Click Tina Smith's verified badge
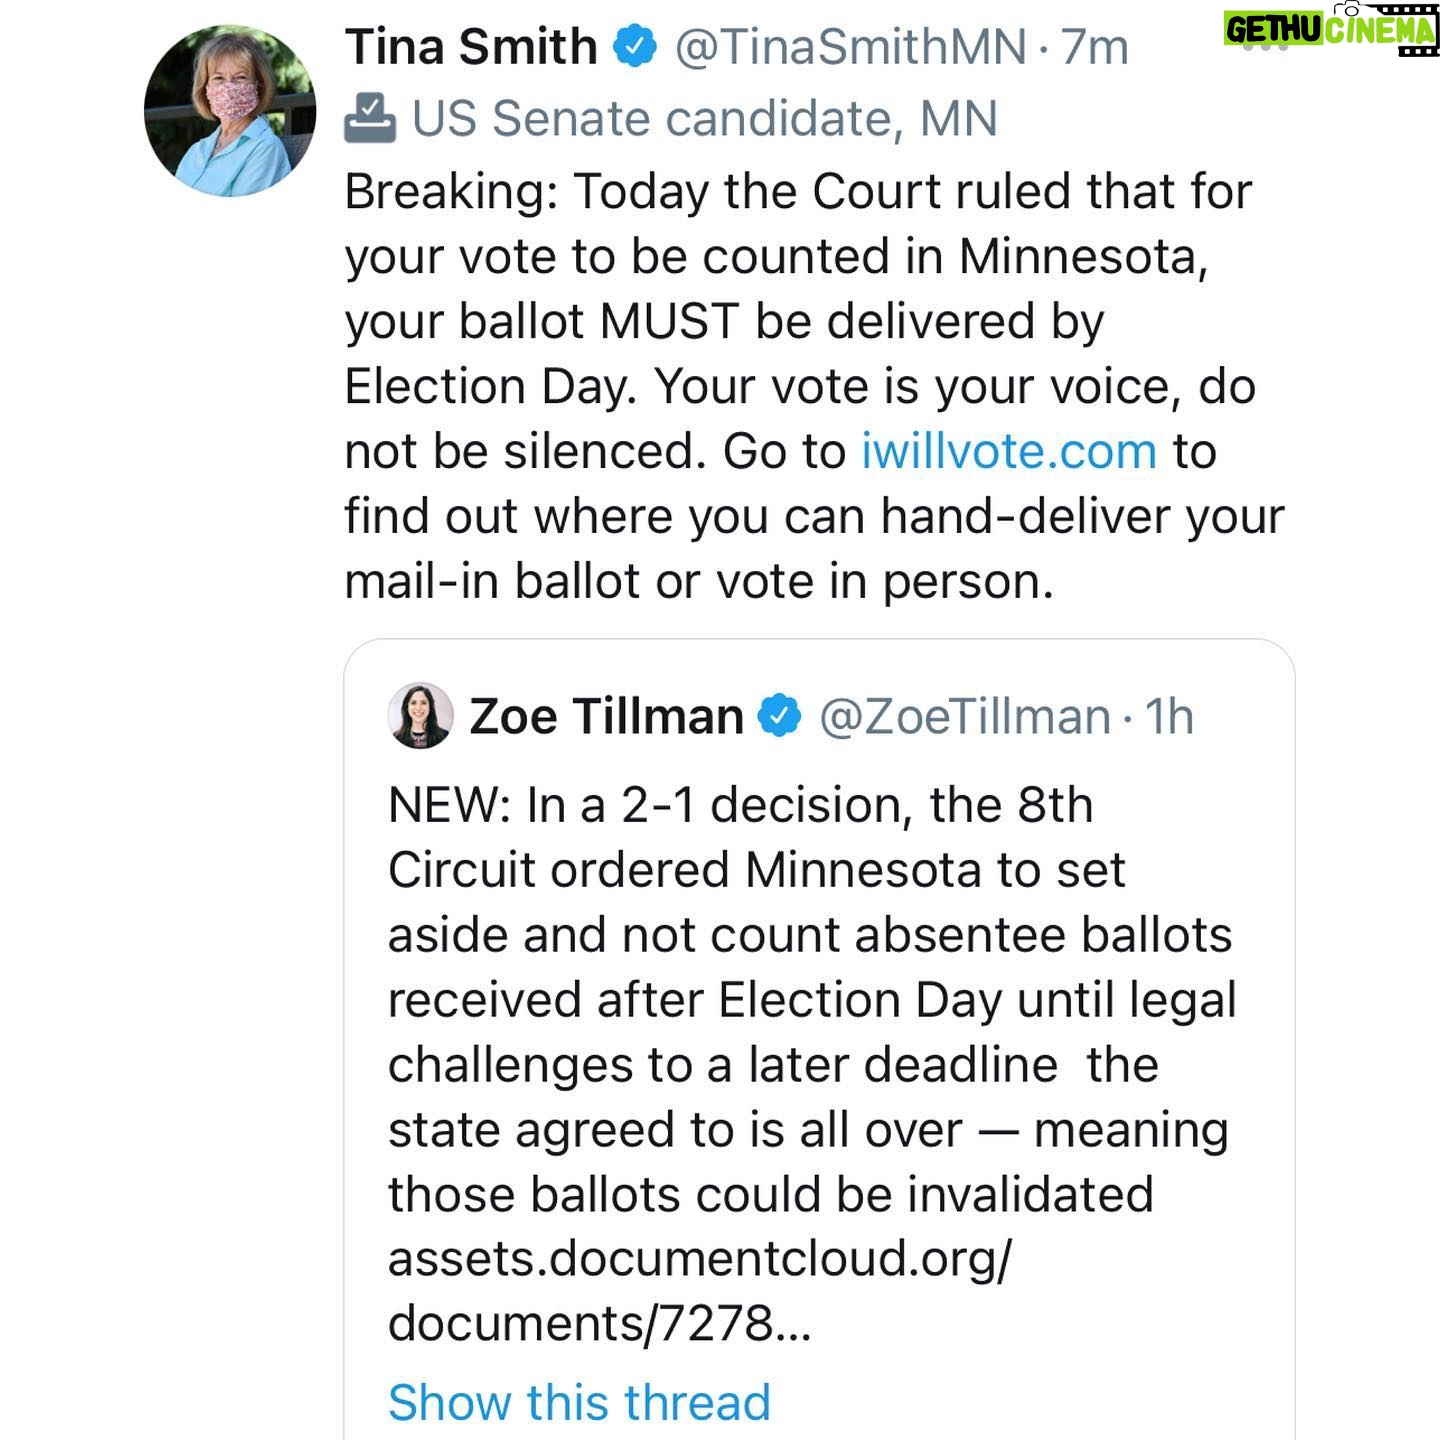1440x1440 pixels. pyautogui.click(x=635, y=47)
